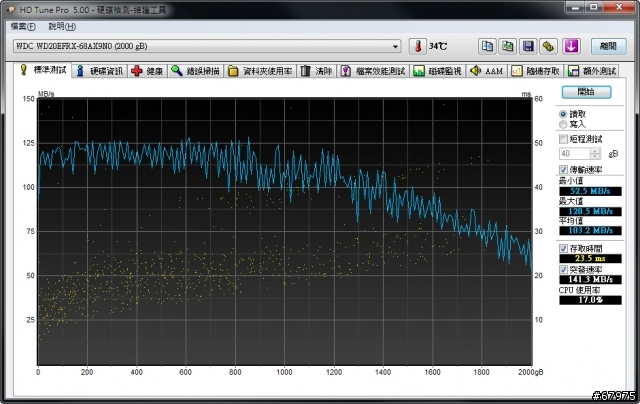
Task: Enable the 短程測試 checkbox
Action: pyautogui.click(x=563, y=139)
